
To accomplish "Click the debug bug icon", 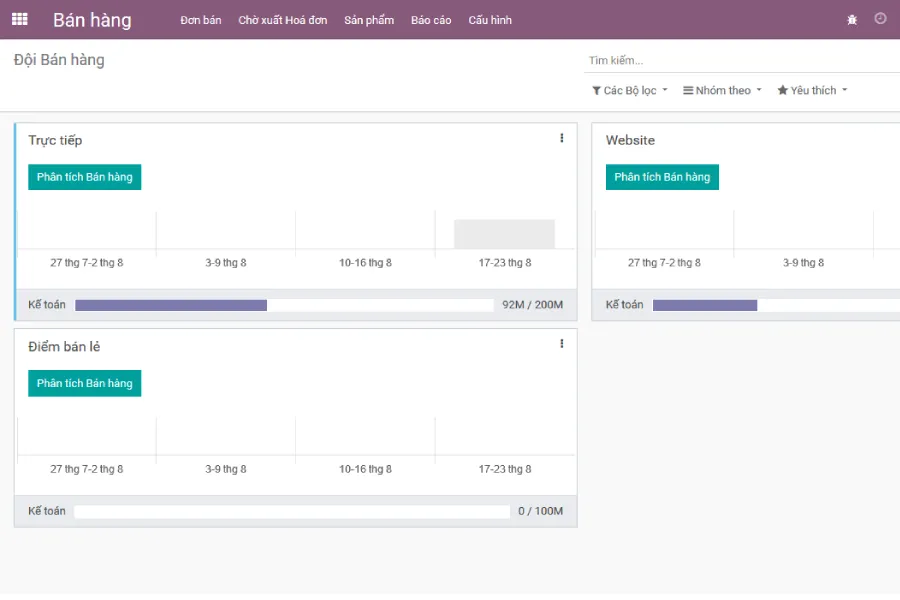I will click(852, 20).
